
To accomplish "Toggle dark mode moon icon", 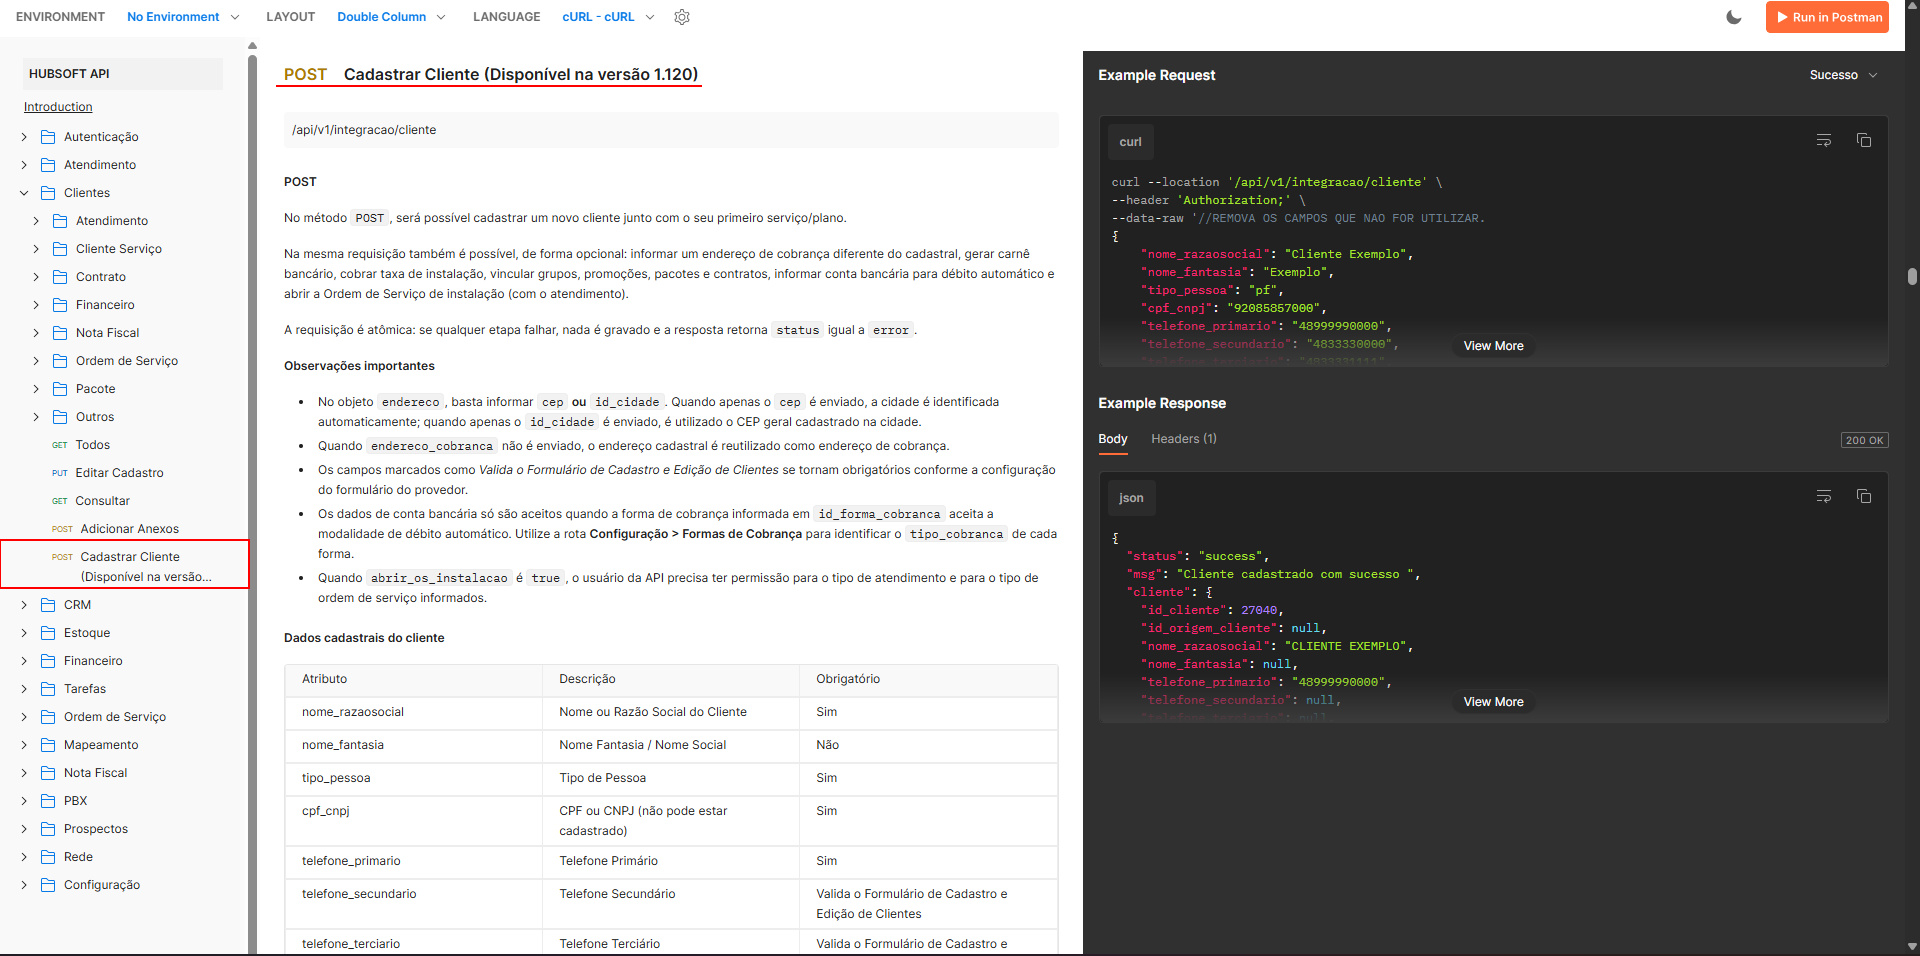I will click(x=1734, y=17).
